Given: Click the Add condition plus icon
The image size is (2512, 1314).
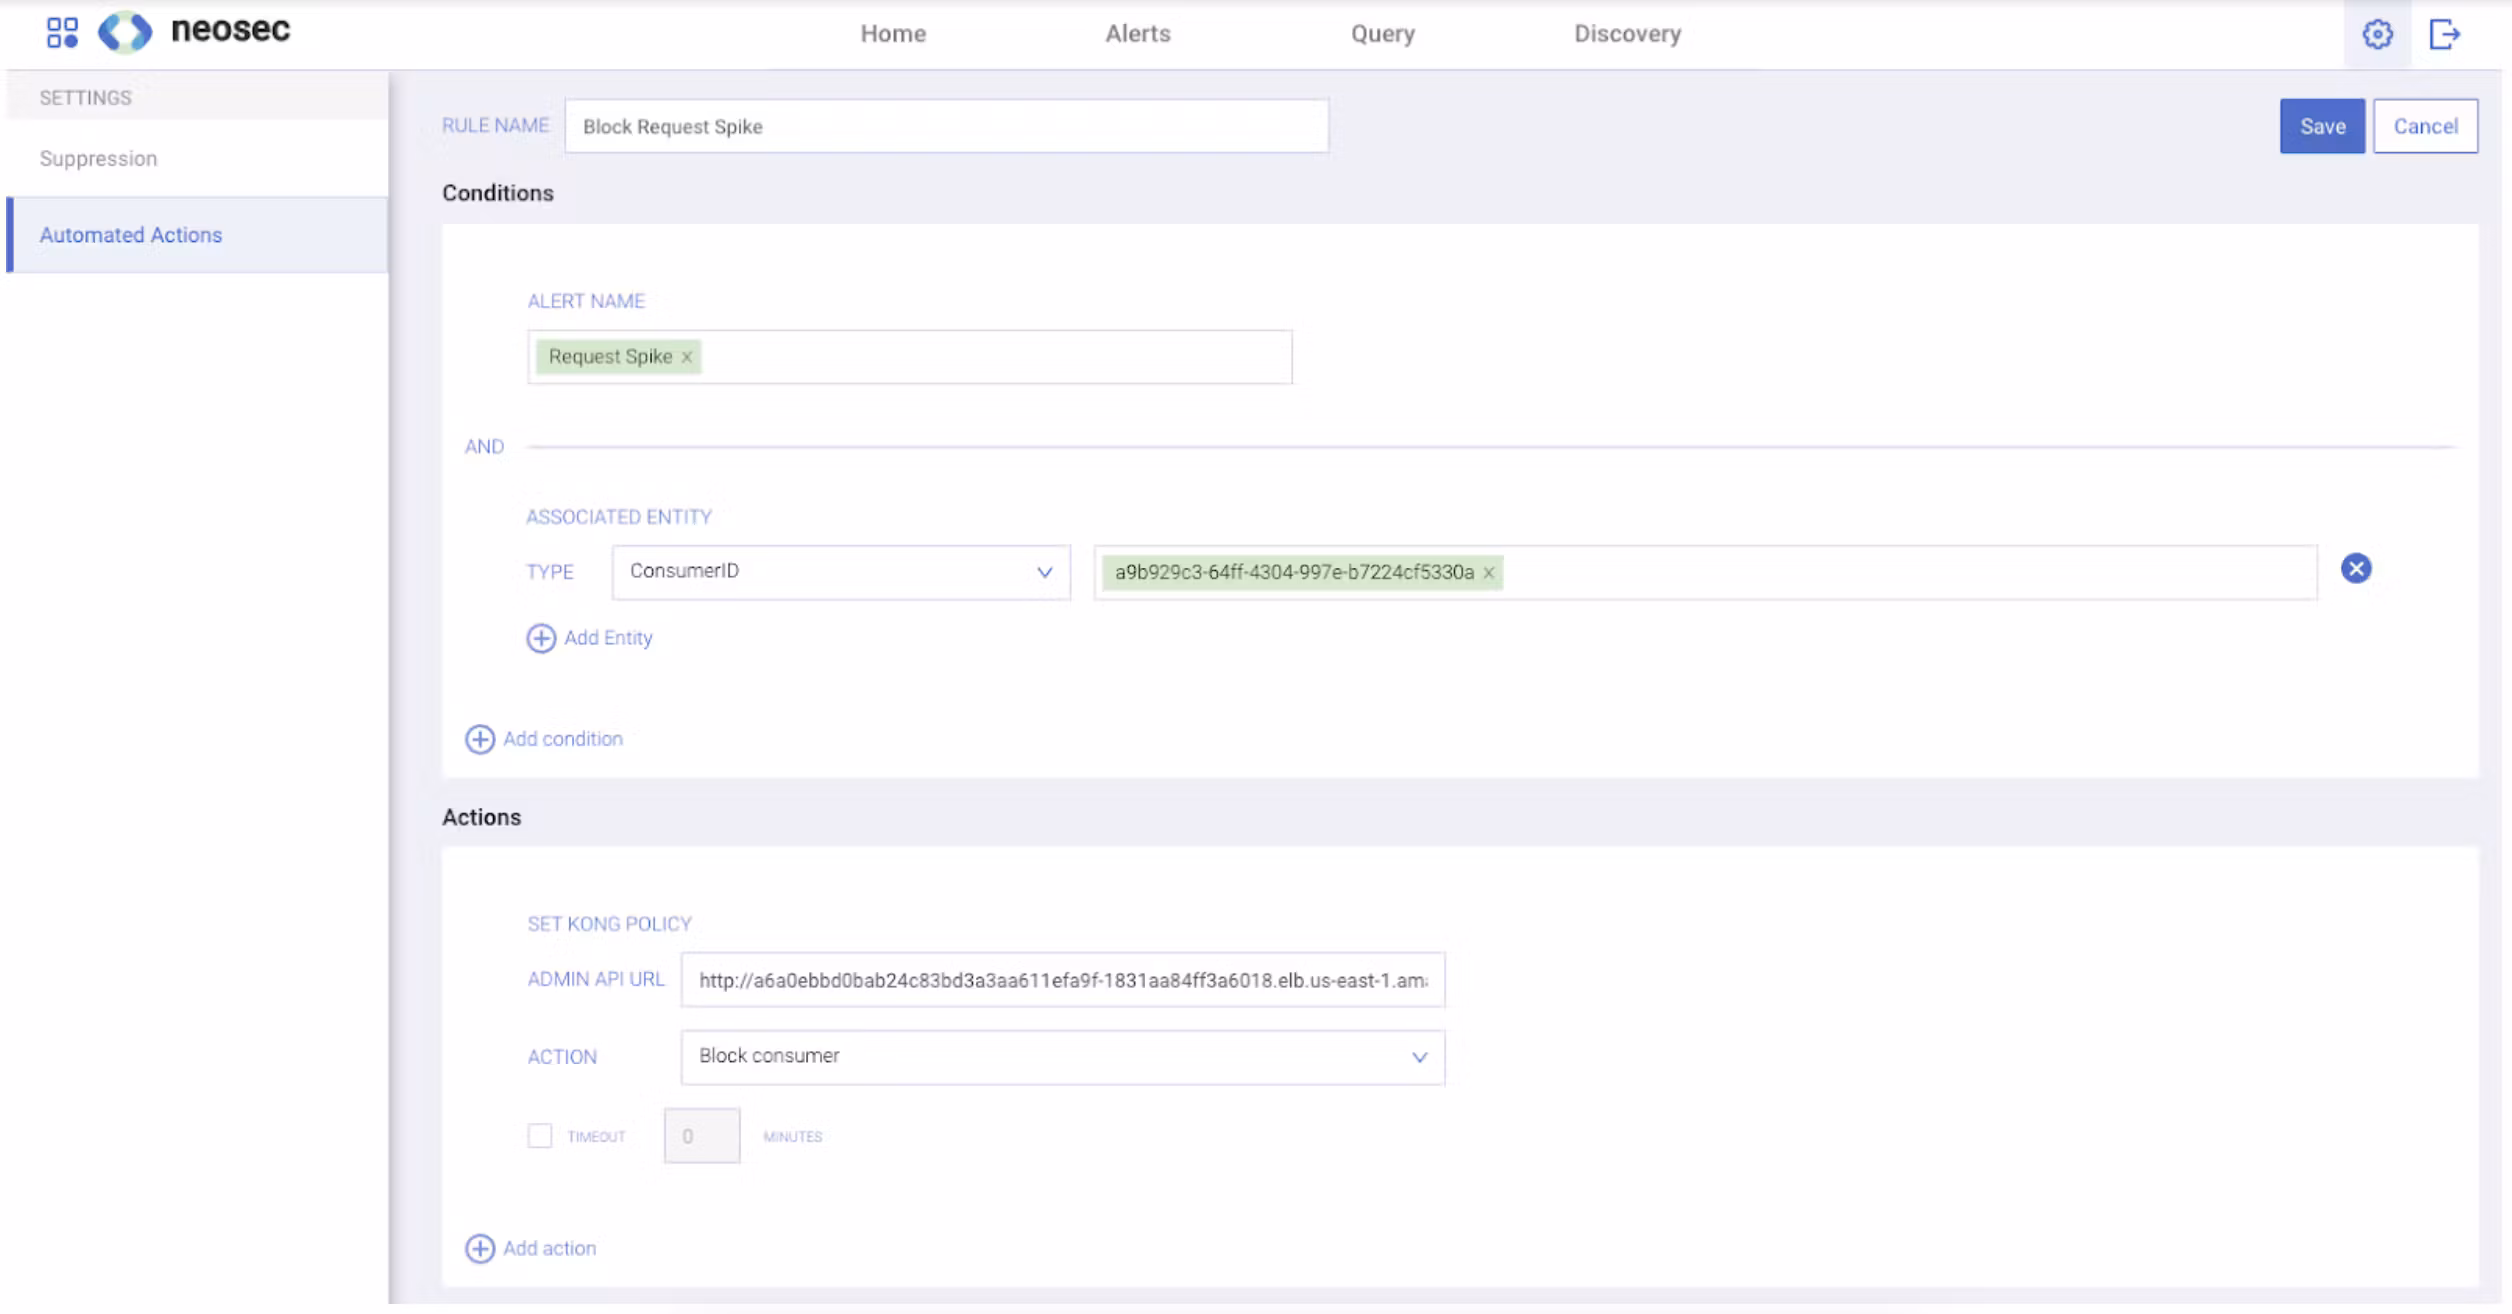Looking at the screenshot, I should (x=480, y=739).
